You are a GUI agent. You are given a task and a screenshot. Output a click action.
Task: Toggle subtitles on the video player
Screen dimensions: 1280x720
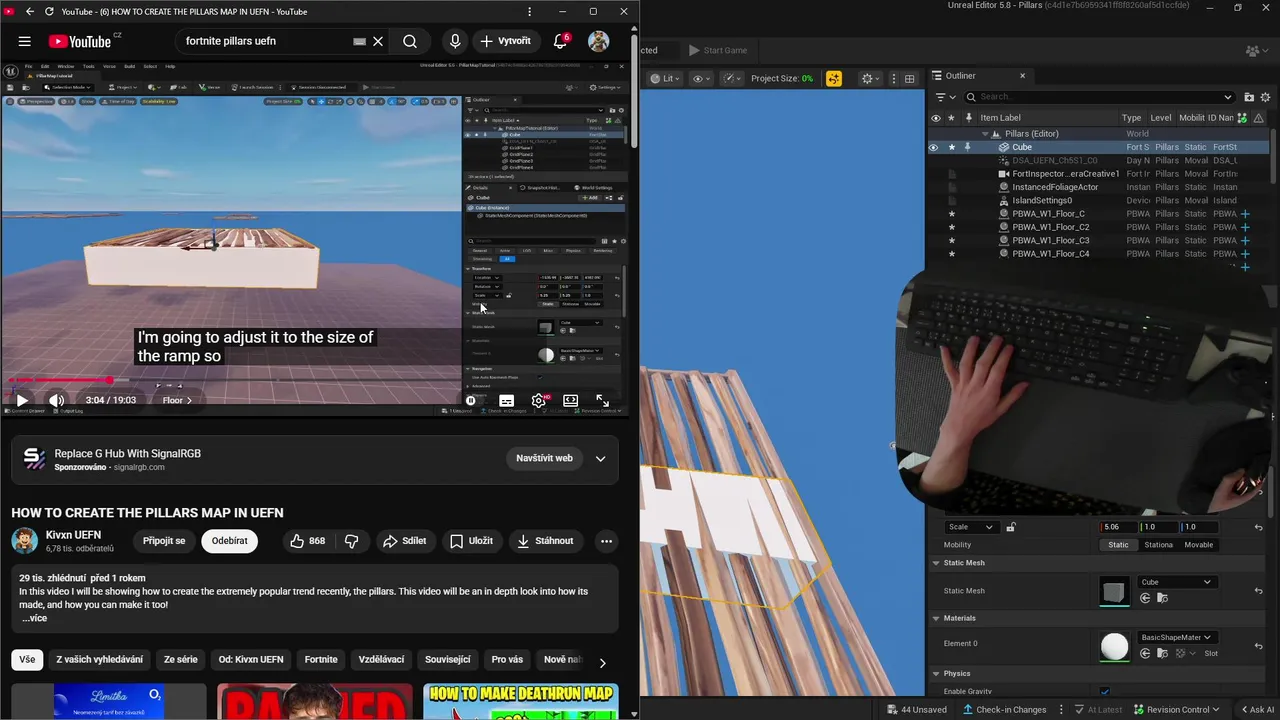tap(507, 400)
